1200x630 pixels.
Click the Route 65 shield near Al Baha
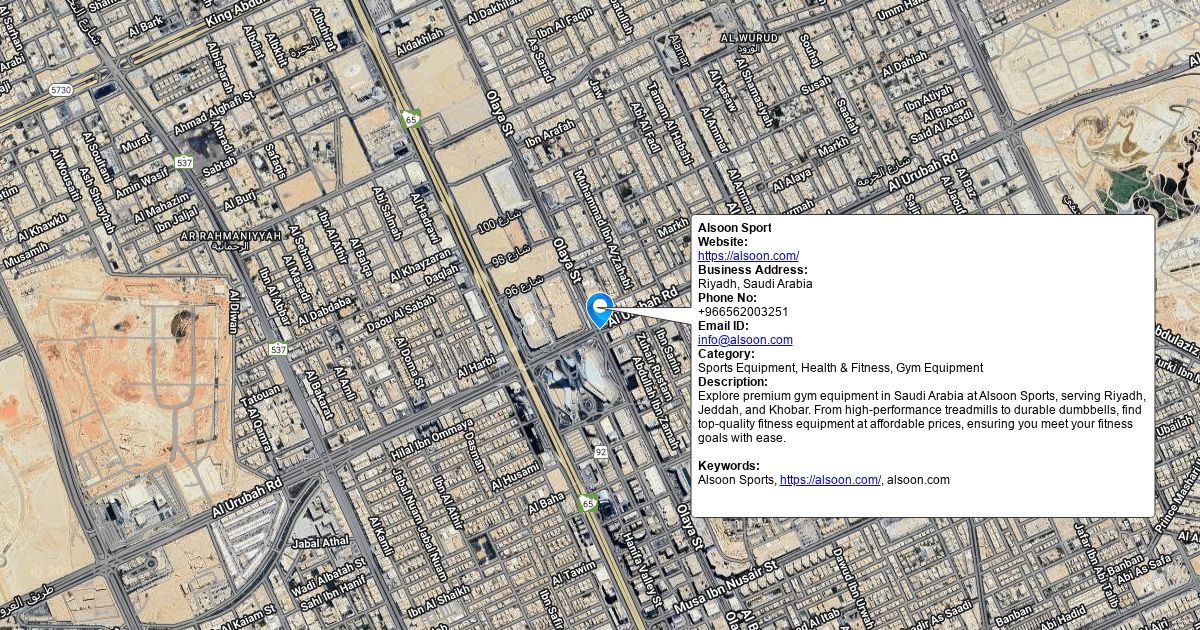point(589,504)
